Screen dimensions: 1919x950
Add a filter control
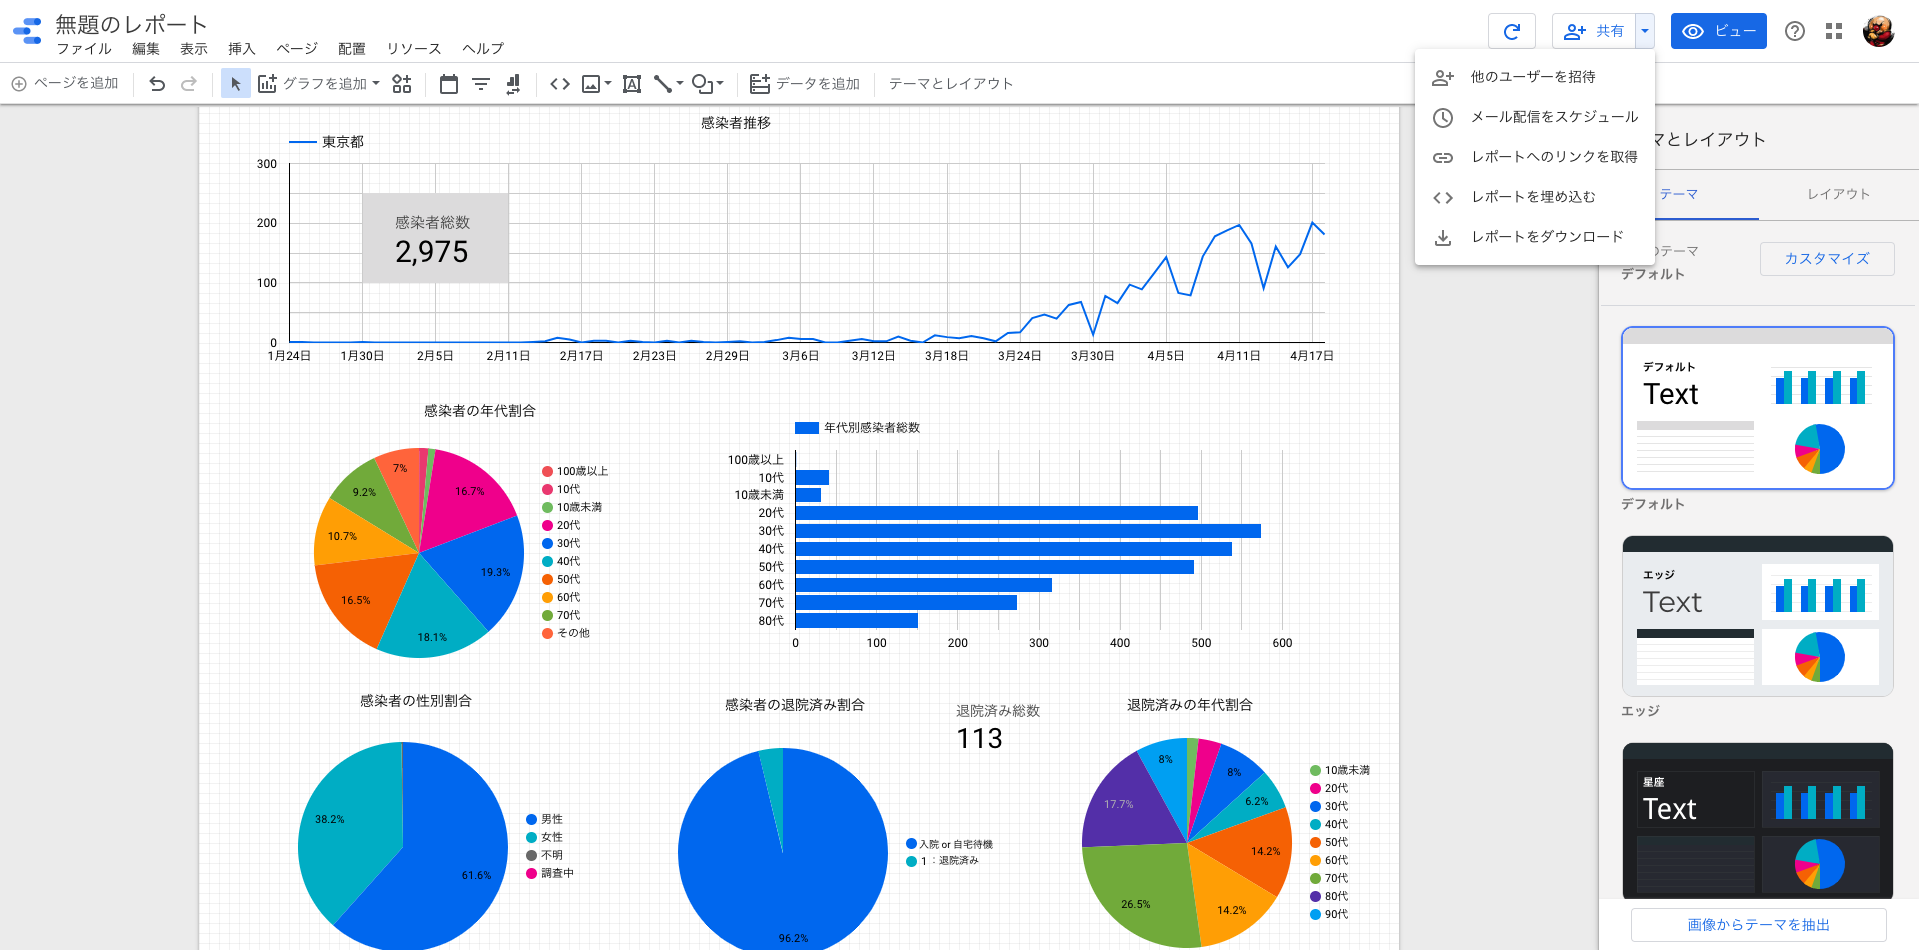tap(481, 84)
